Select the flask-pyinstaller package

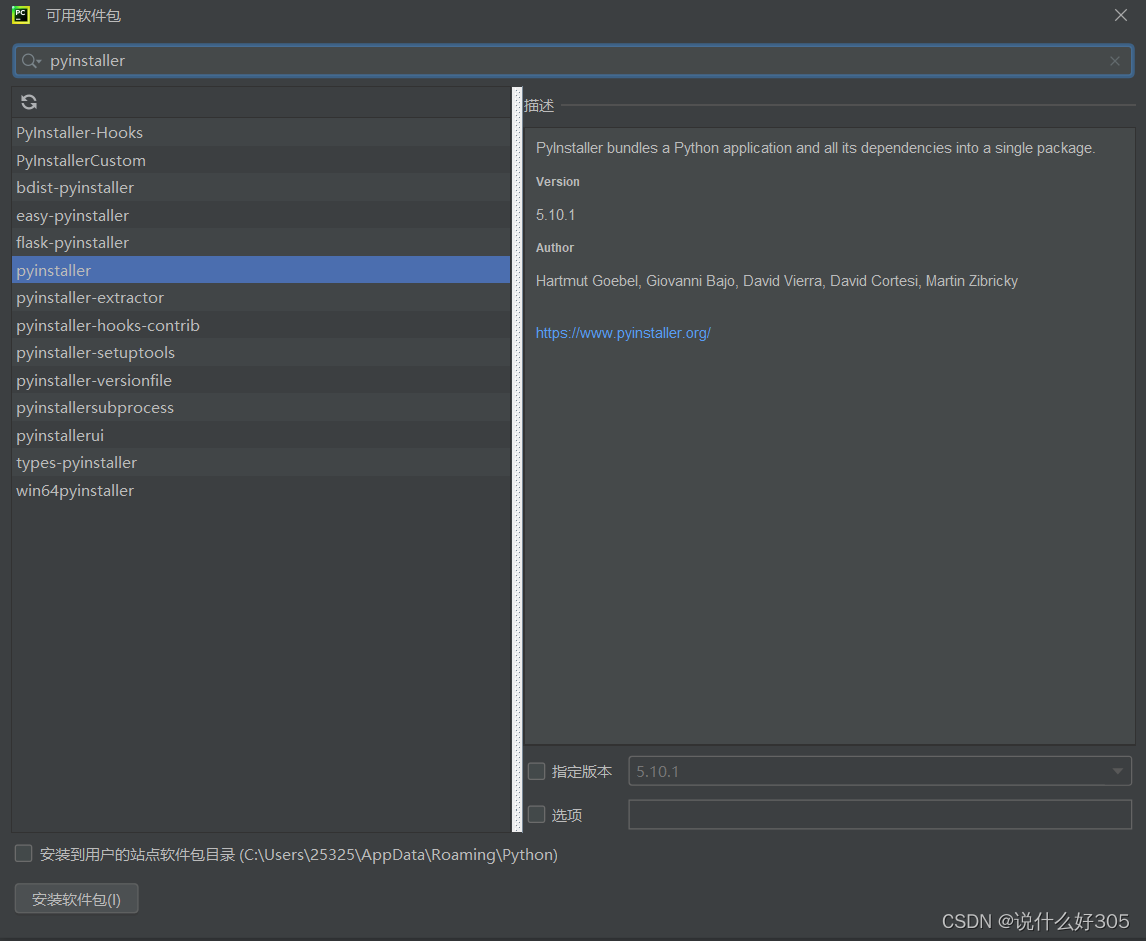pos(72,242)
